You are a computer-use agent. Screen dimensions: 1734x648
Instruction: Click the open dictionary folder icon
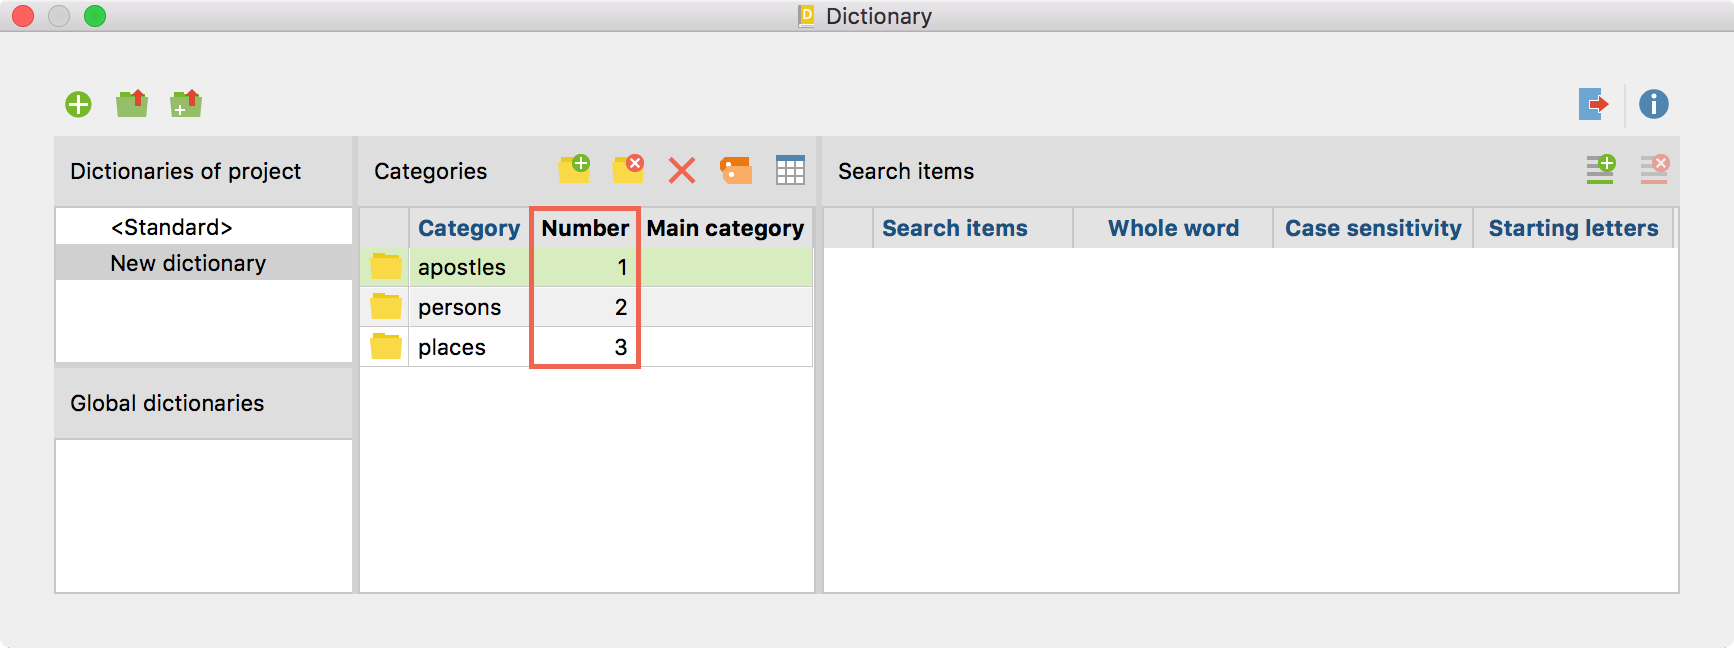[132, 103]
